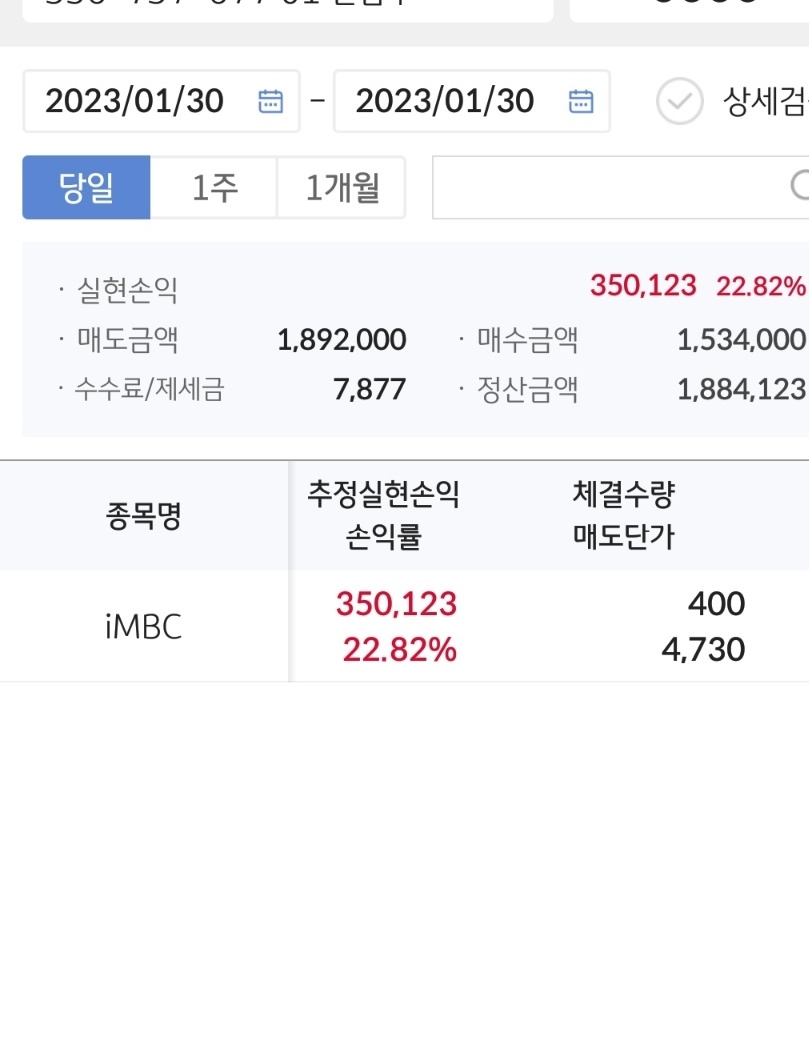The image size is (809, 1061).
Task: Click the 체결수량 column header
Action: coord(624,494)
